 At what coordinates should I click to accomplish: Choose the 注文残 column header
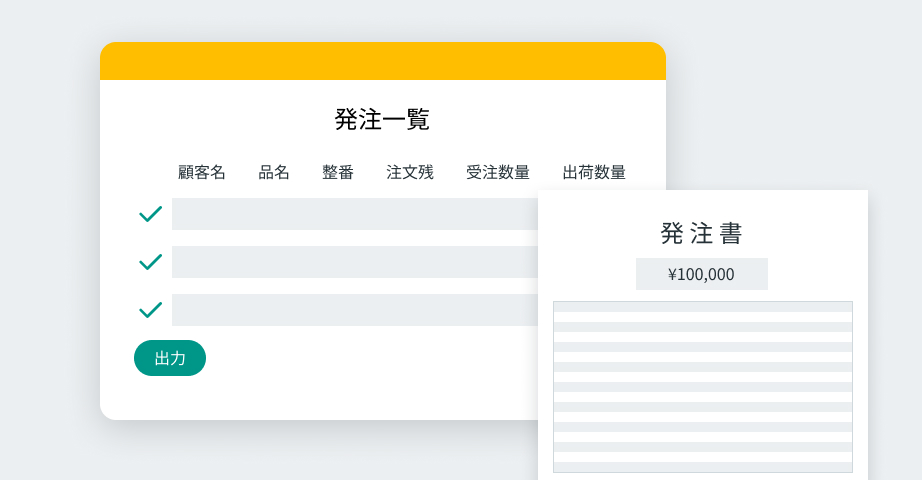pos(410,172)
